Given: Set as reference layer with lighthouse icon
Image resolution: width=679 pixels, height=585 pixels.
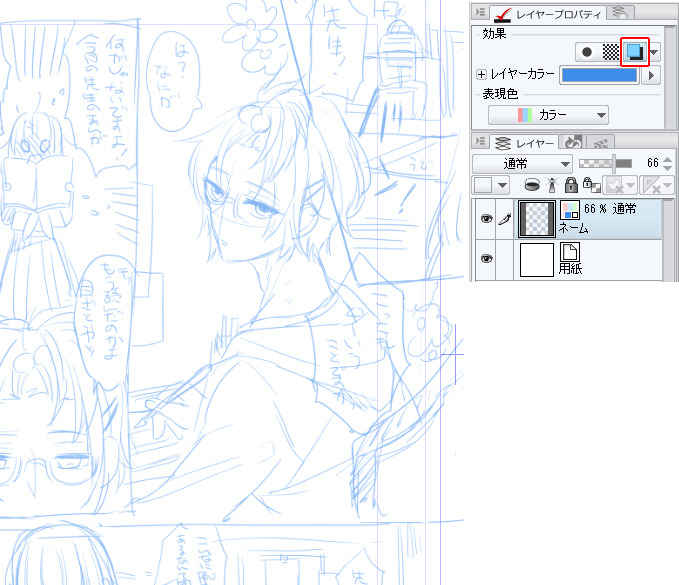Looking at the screenshot, I should point(552,185).
